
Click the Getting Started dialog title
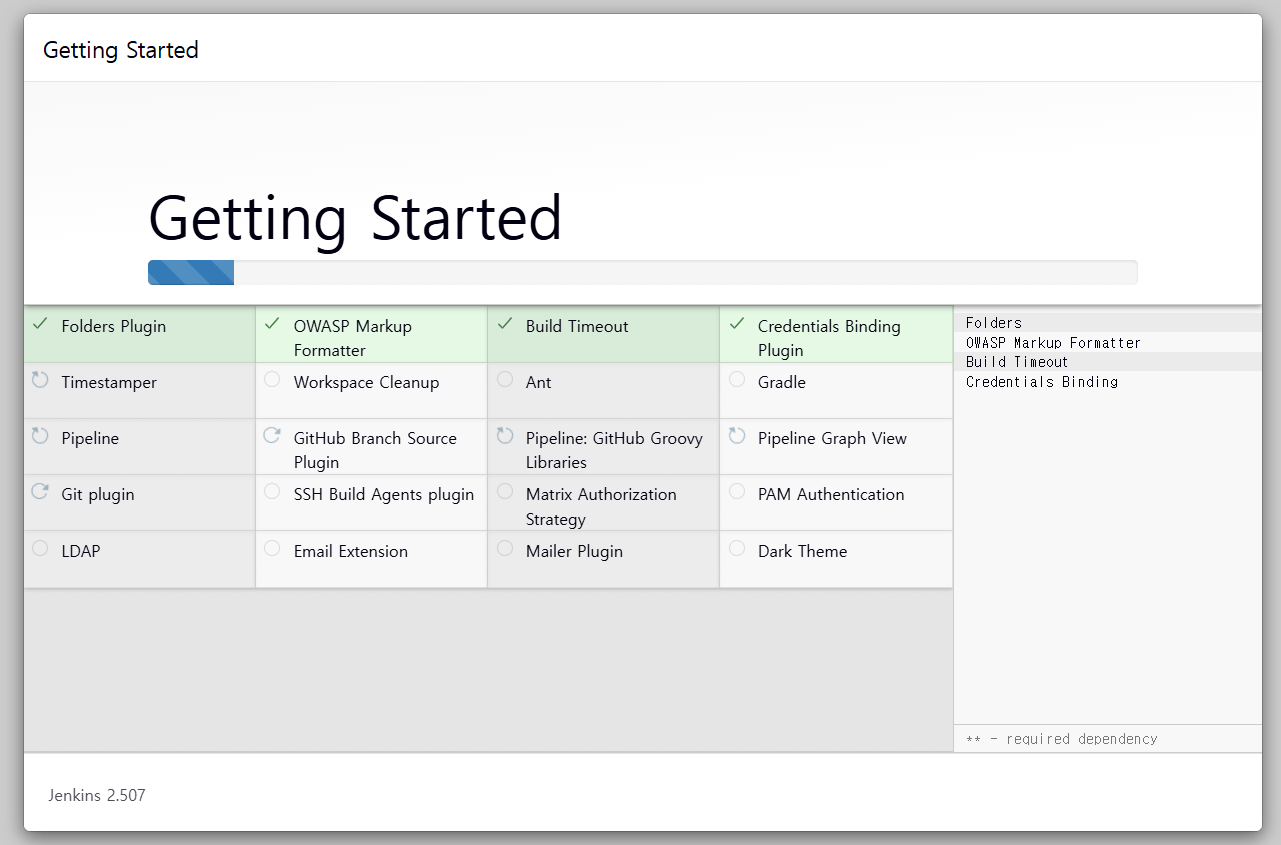[121, 50]
